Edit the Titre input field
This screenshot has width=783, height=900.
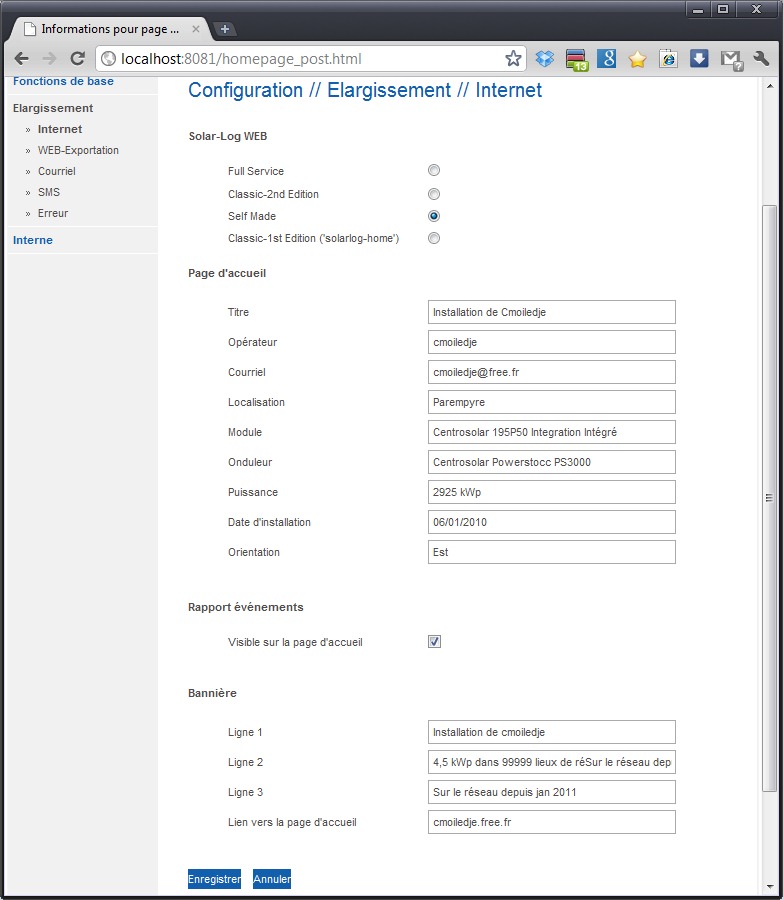click(552, 312)
